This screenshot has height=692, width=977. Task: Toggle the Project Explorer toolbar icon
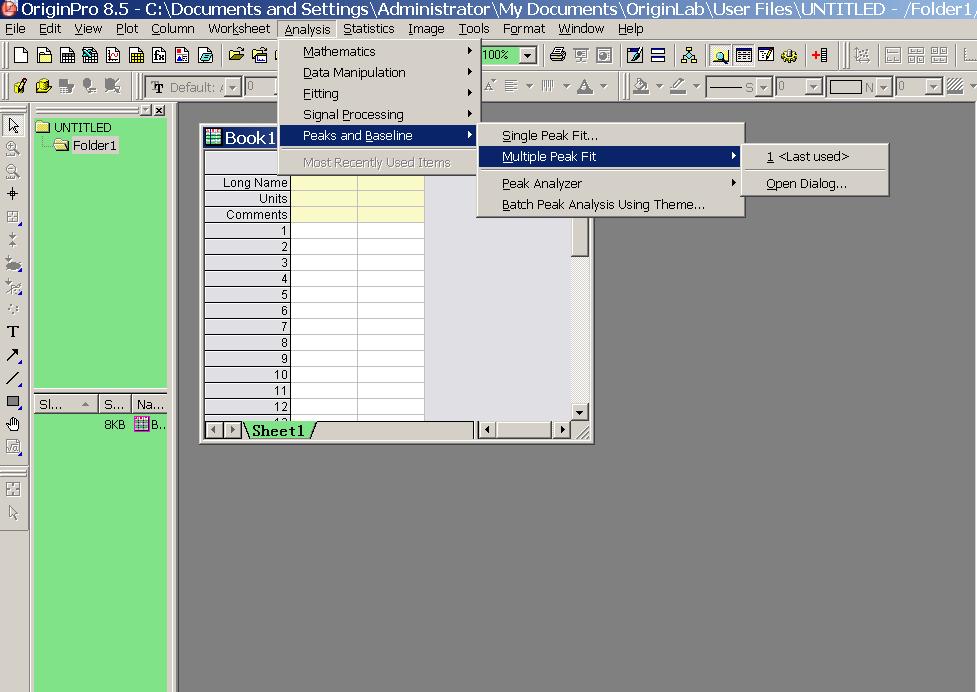pos(720,55)
